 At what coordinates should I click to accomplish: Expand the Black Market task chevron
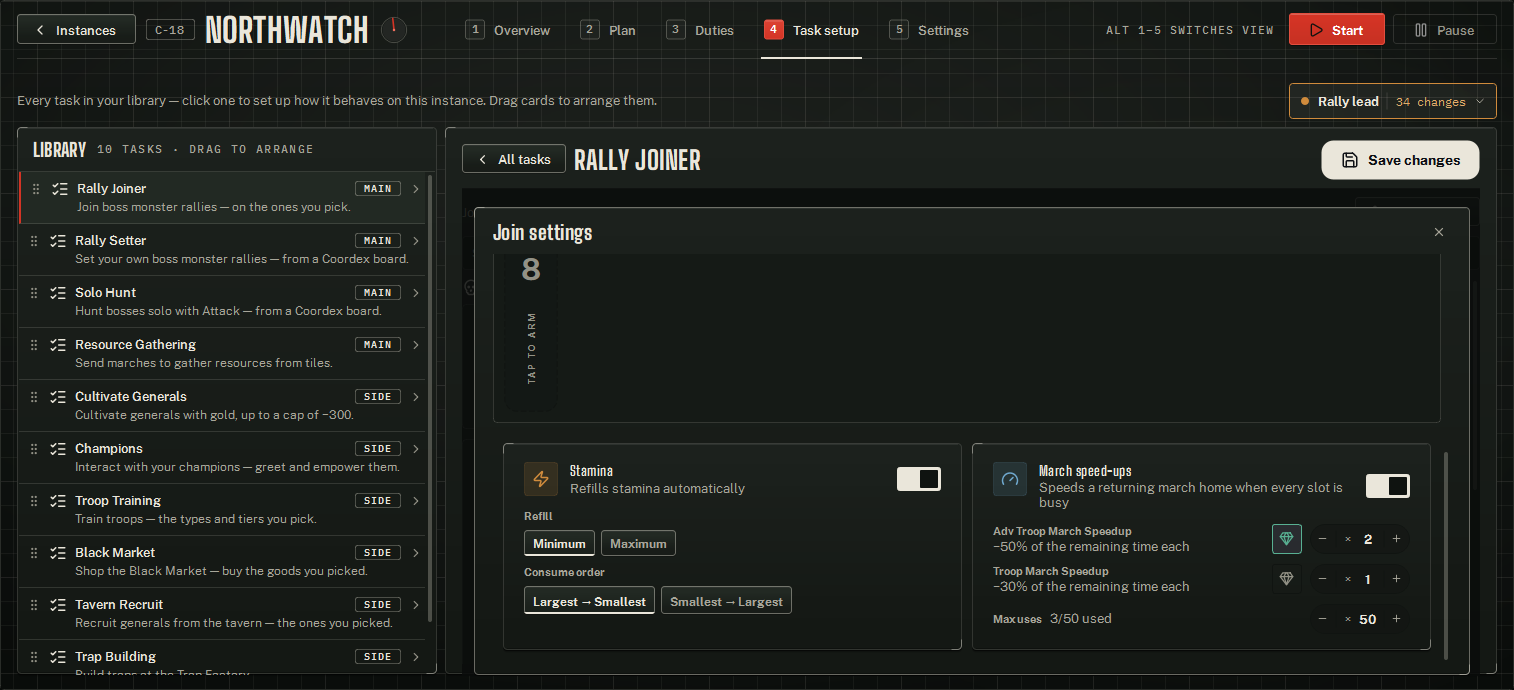[415, 553]
